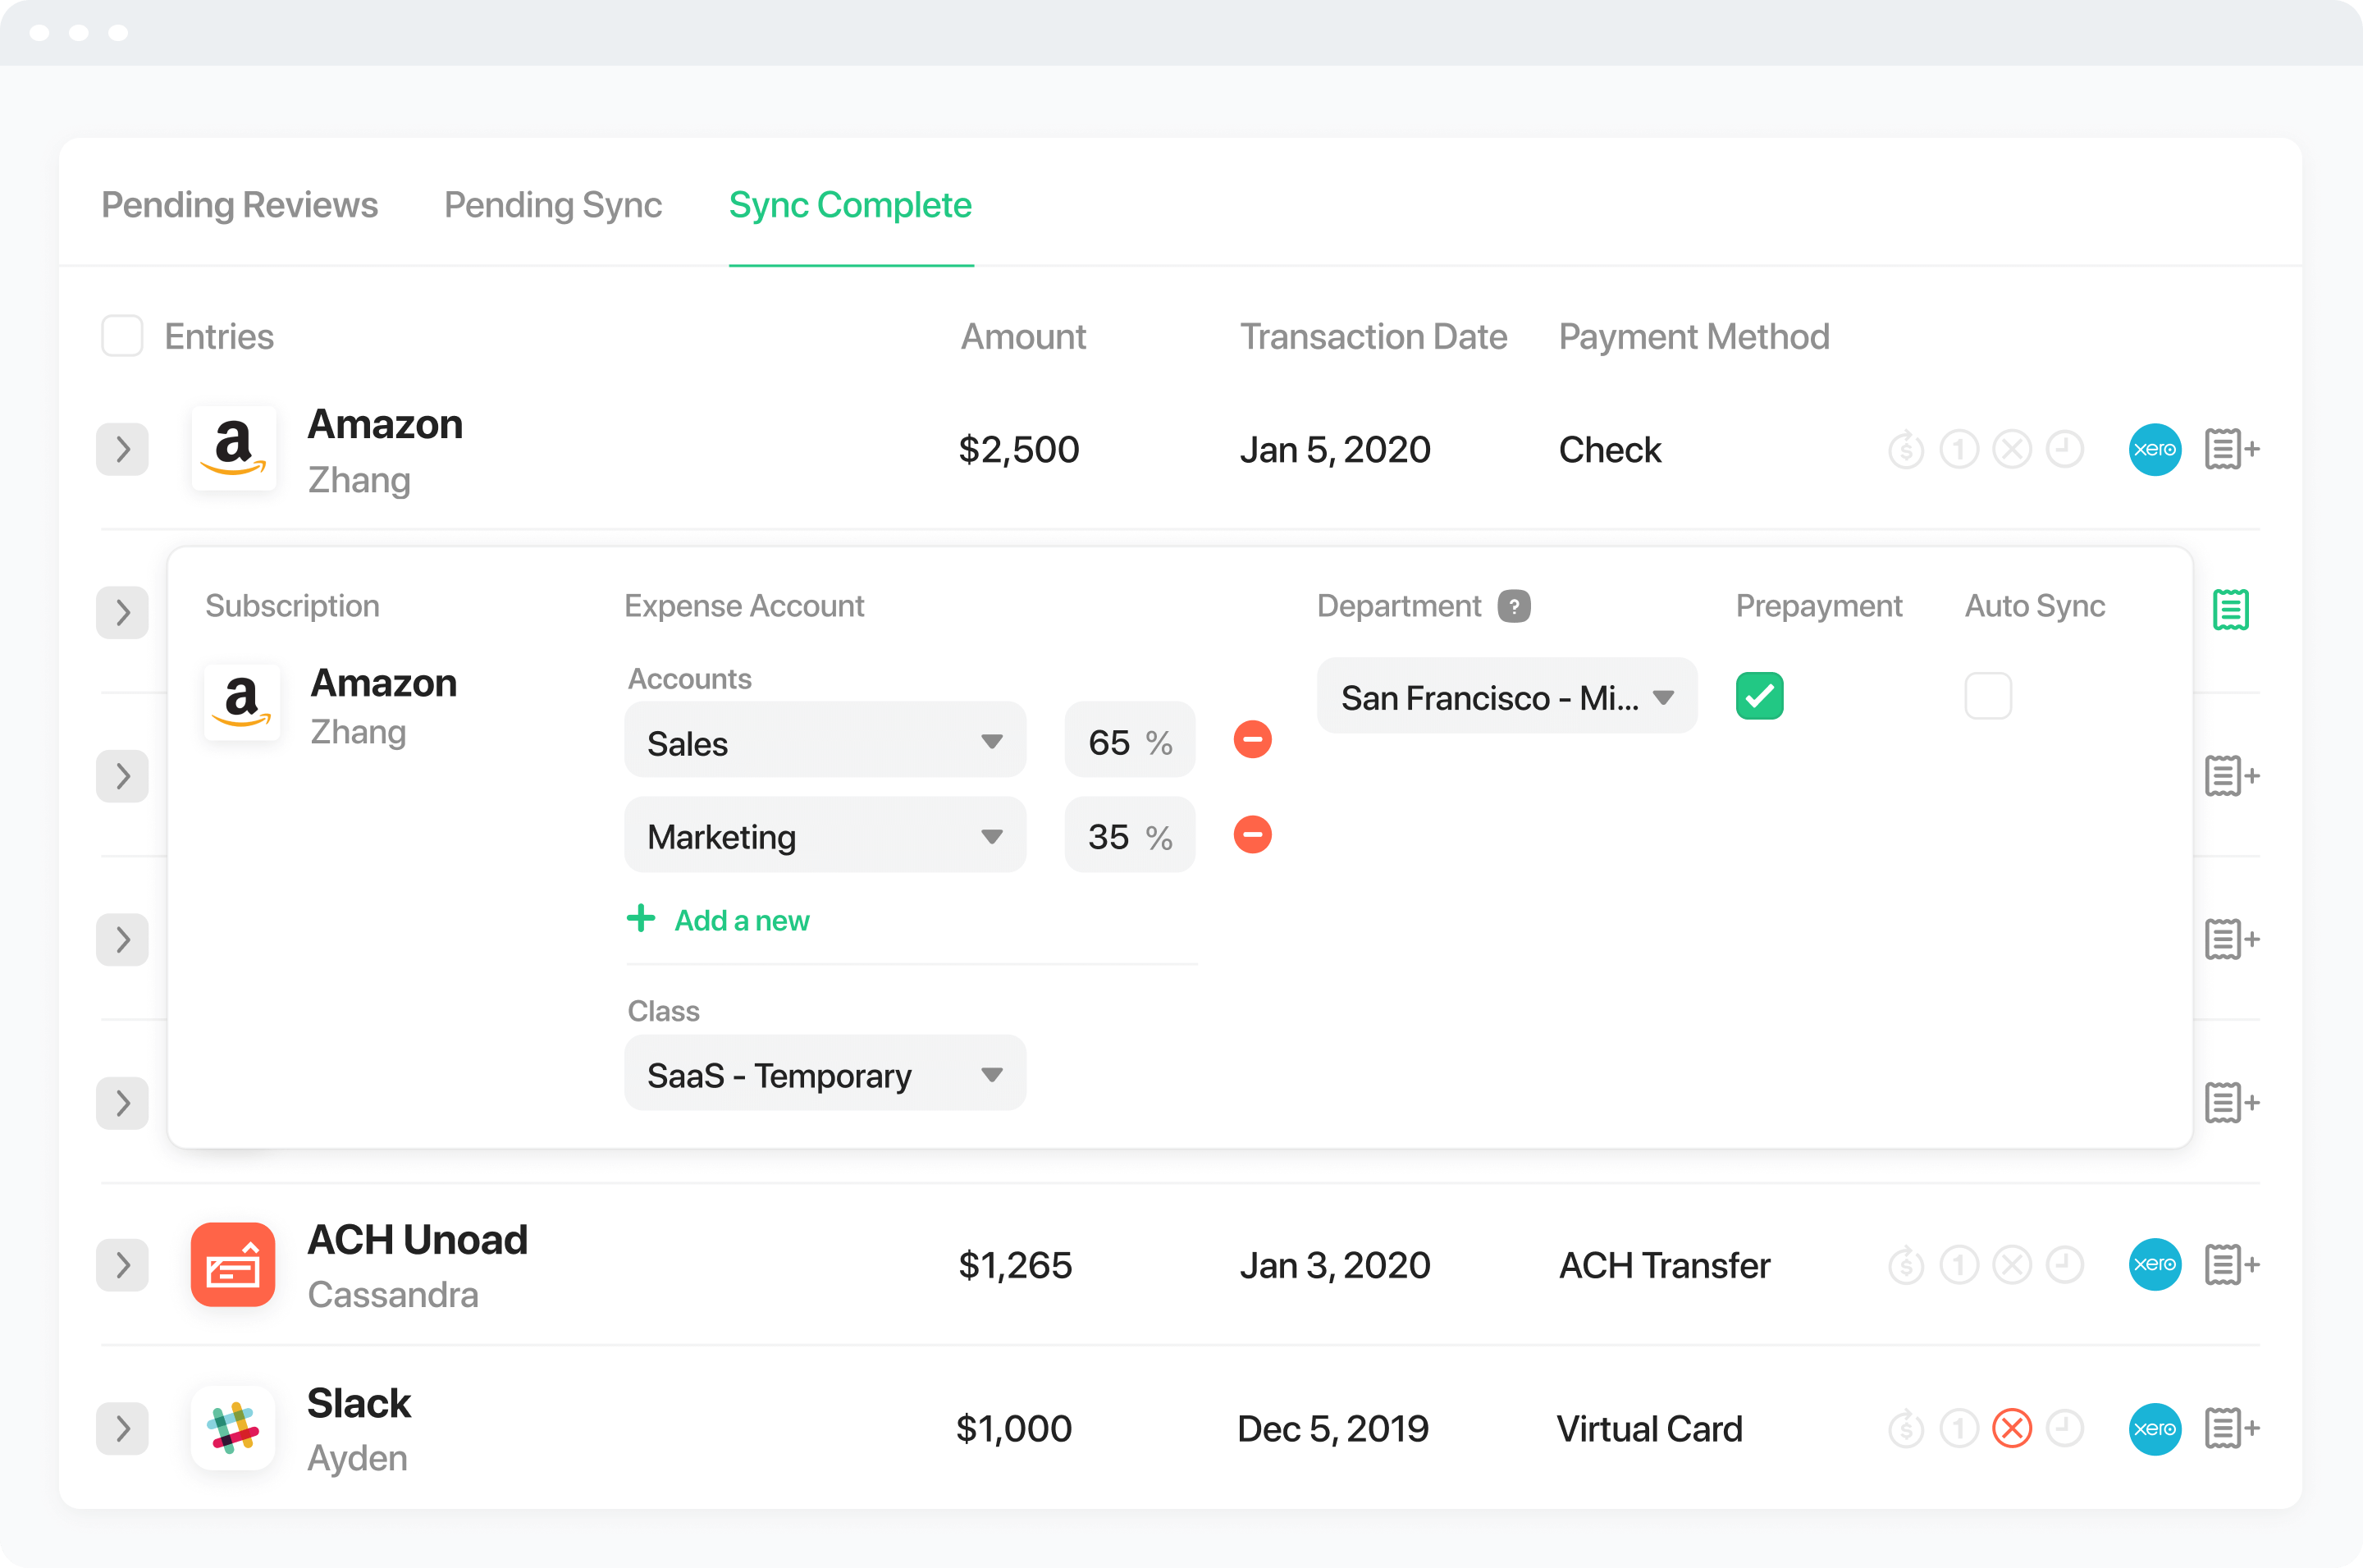Screen dimensions: 2363x1568
Task: Open add-receipt icon in Slack row
Action: 2231,1428
